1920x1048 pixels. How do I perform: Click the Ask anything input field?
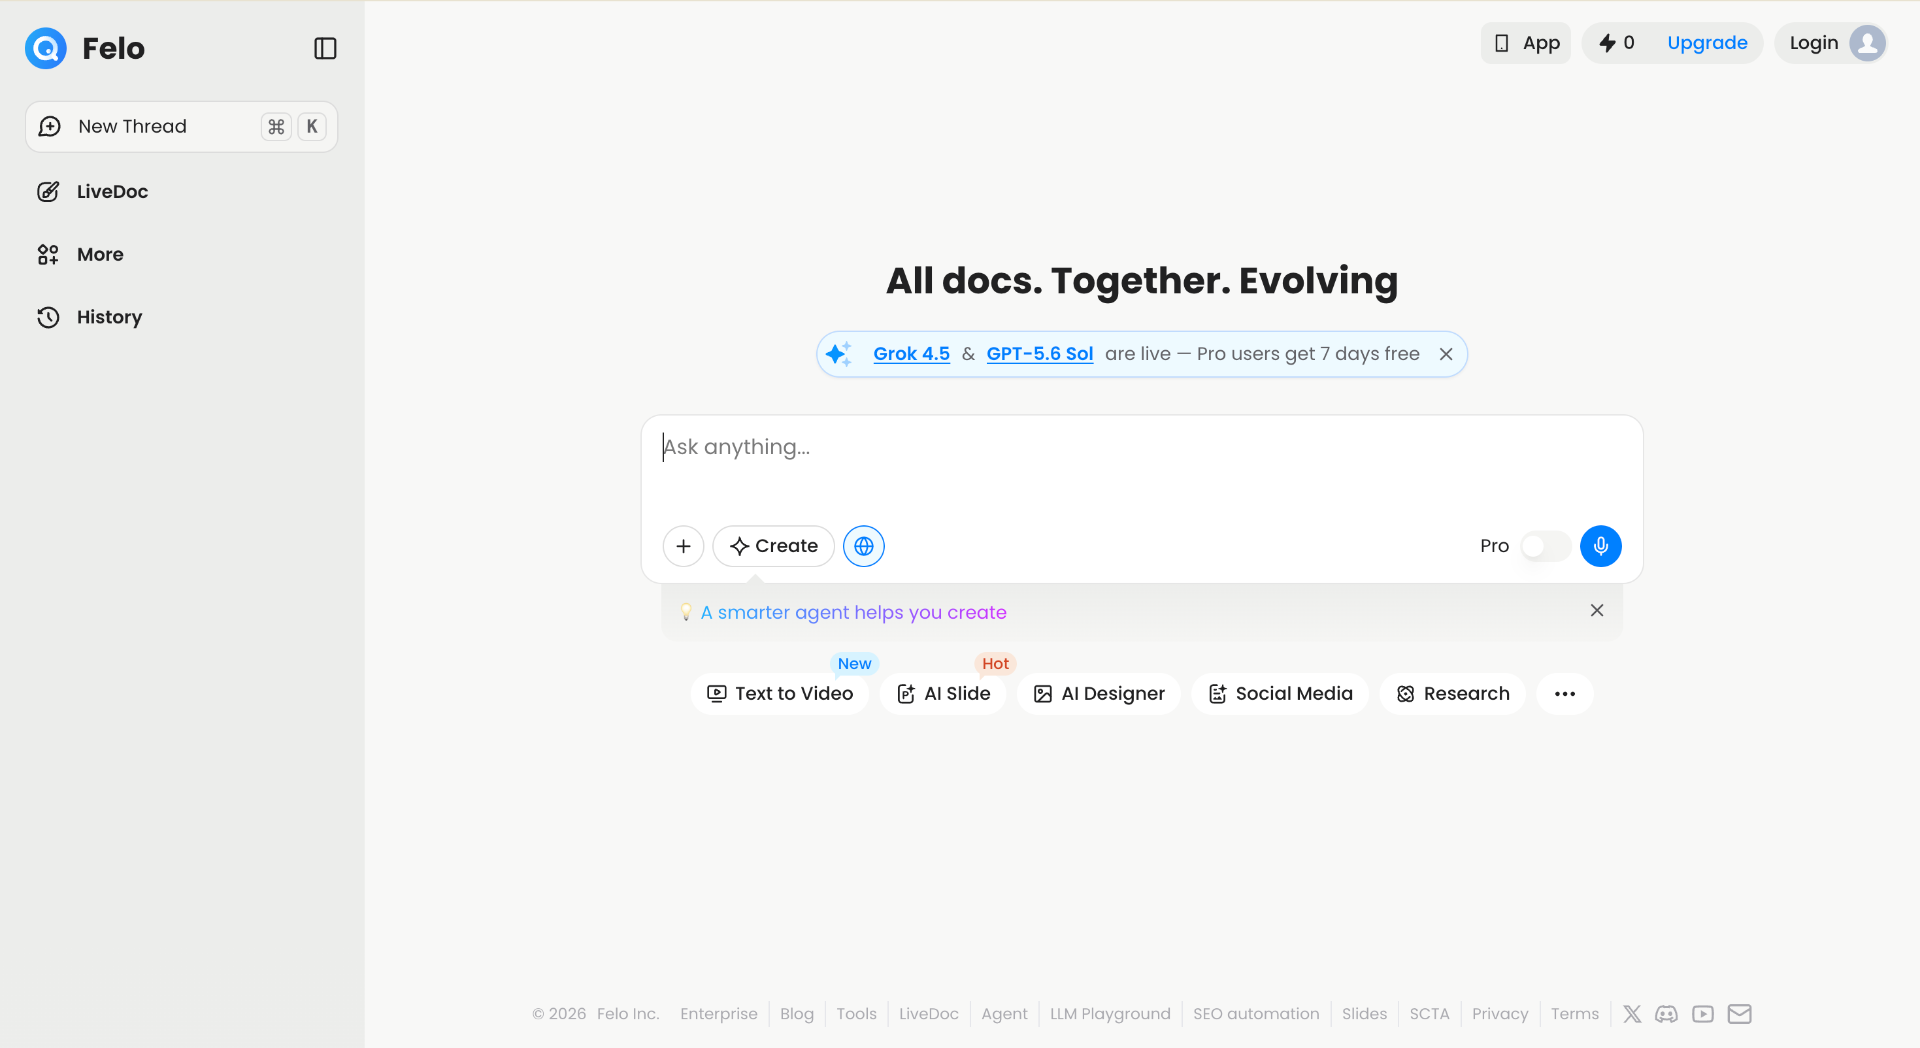1142,465
